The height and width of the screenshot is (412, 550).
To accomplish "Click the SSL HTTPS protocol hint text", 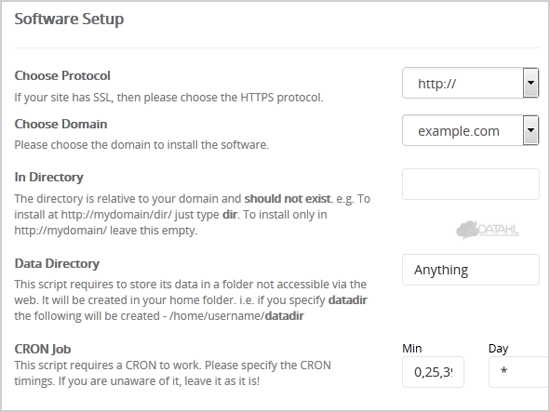I will [x=169, y=97].
